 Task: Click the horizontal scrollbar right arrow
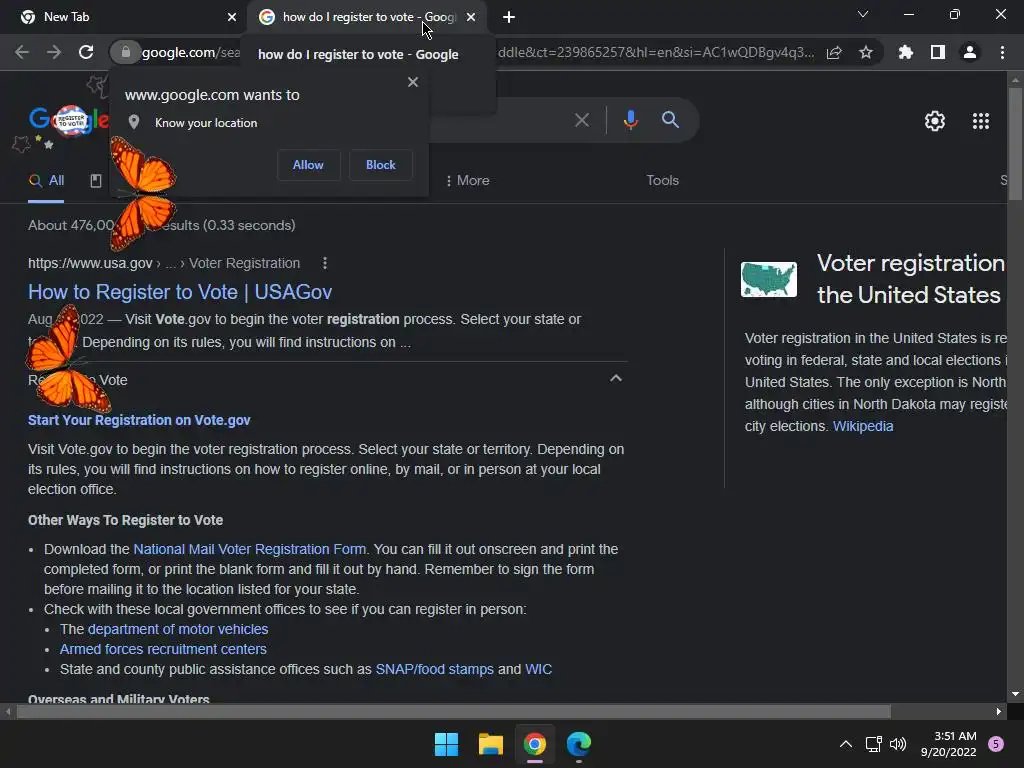tap(999, 712)
